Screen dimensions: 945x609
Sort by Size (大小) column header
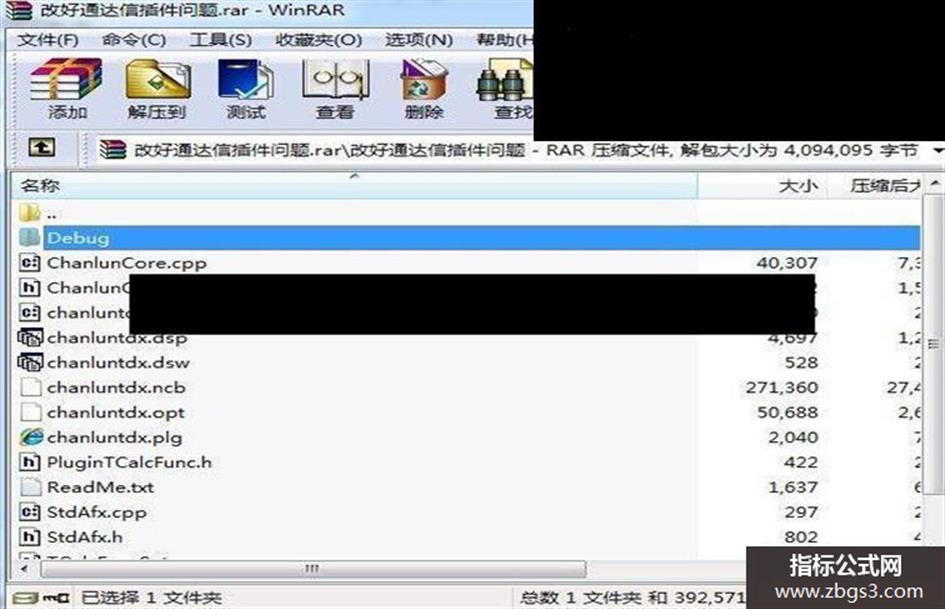point(762,186)
